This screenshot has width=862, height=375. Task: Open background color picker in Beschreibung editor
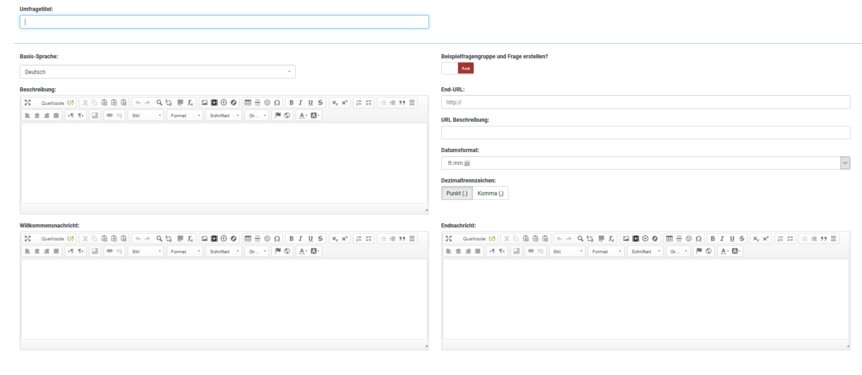(x=315, y=115)
